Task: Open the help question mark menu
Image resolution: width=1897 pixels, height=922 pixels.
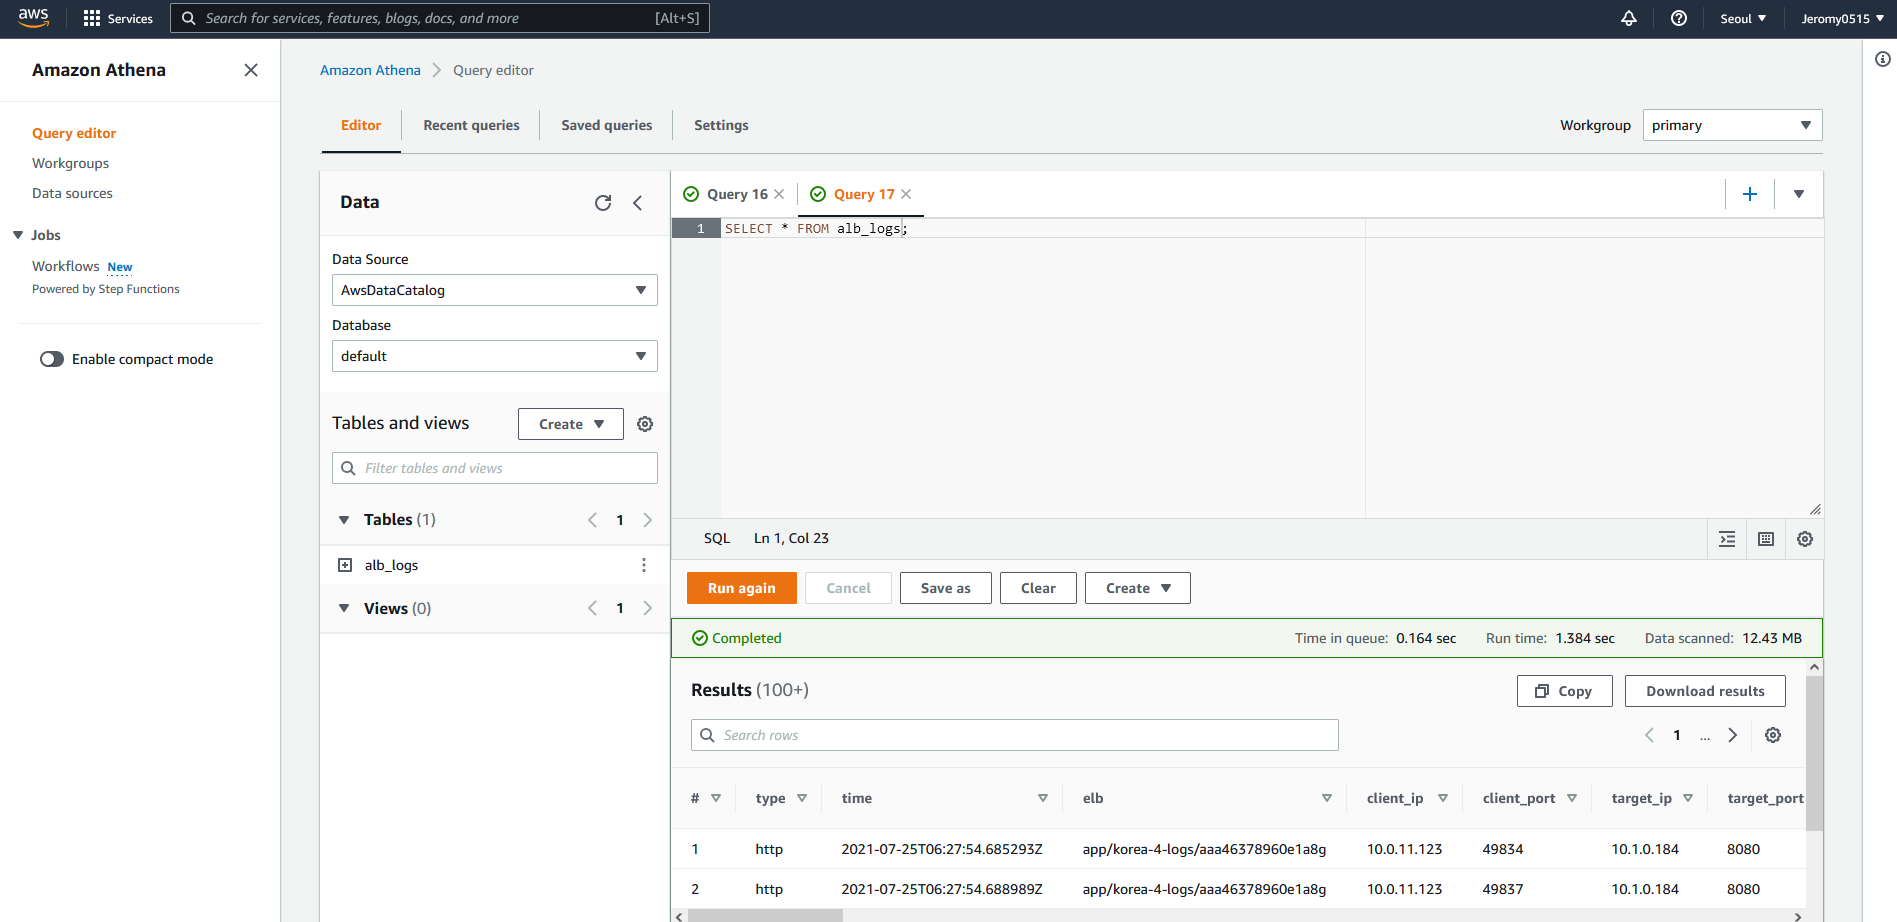Action: tap(1679, 18)
